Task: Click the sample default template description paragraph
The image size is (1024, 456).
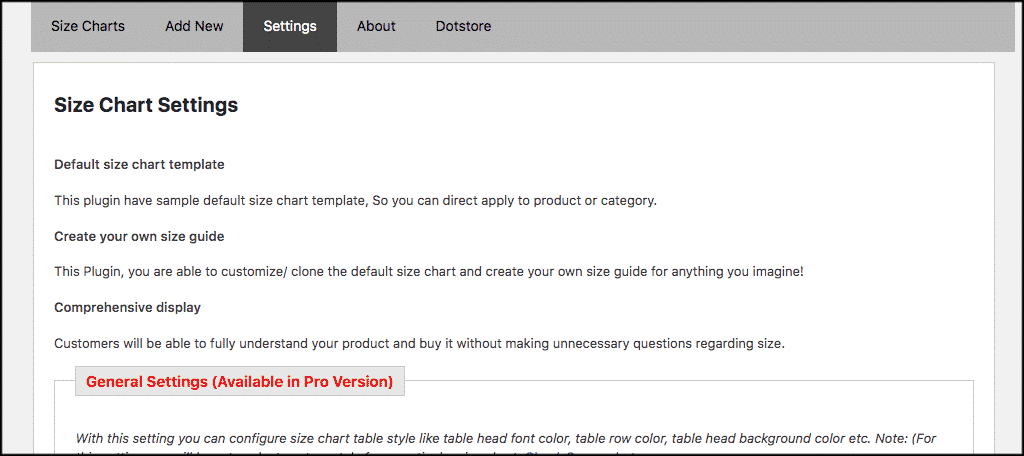Action: [355, 200]
